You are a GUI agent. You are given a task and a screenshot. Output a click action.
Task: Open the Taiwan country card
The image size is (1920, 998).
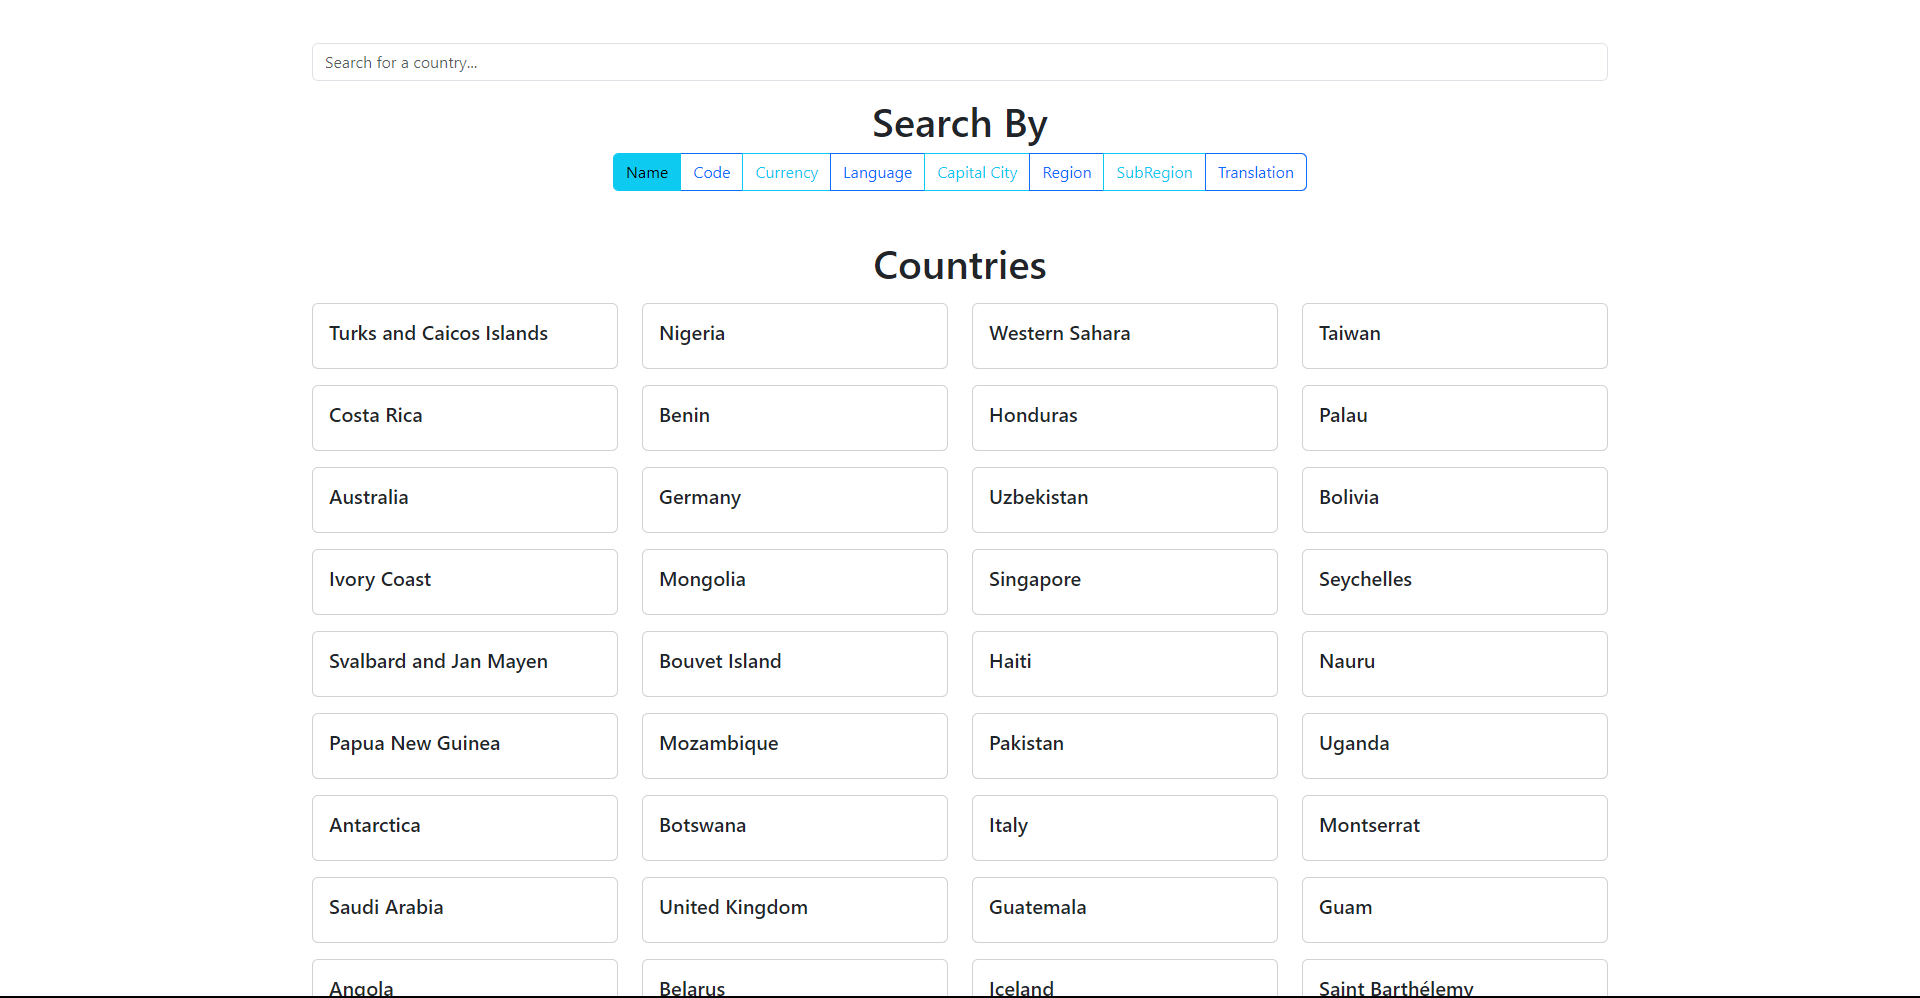tap(1454, 335)
